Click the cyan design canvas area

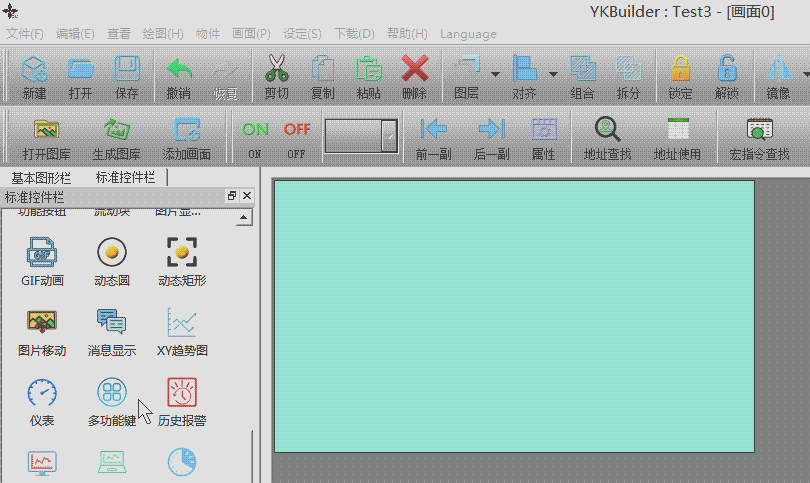[x=513, y=315]
